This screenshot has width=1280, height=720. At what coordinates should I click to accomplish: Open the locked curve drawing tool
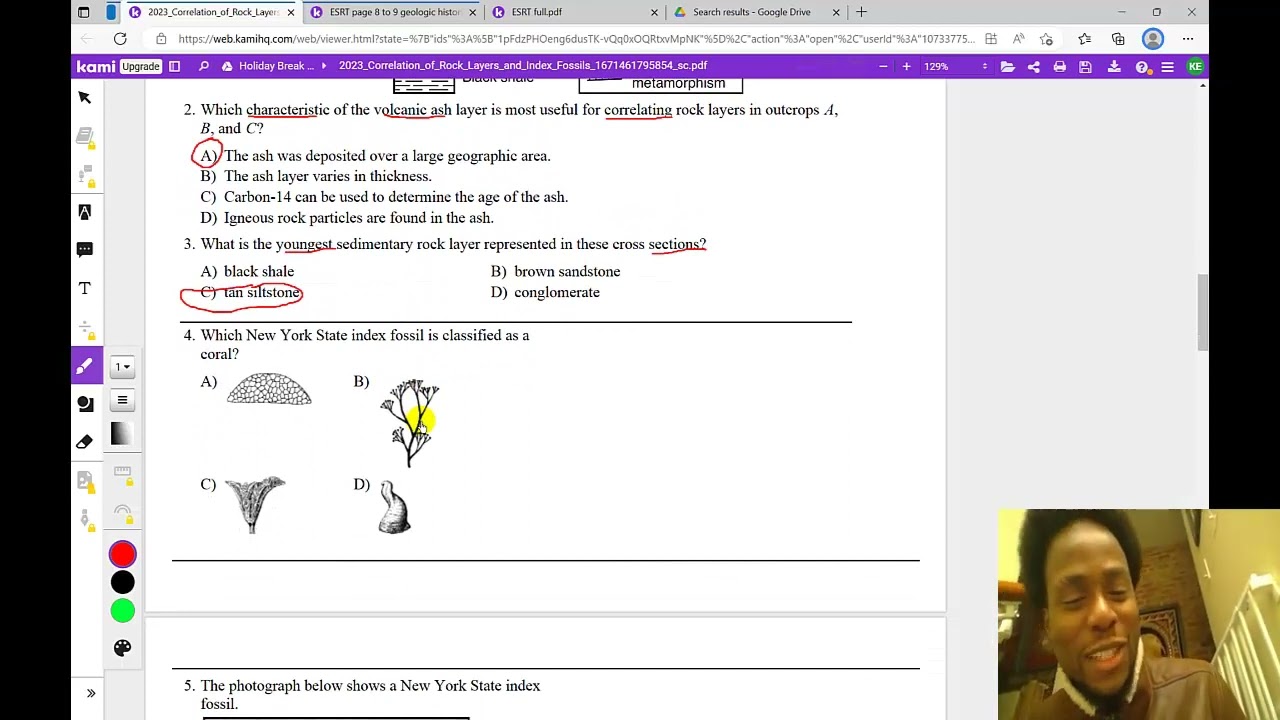pyautogui.click(x=122, y=514)
